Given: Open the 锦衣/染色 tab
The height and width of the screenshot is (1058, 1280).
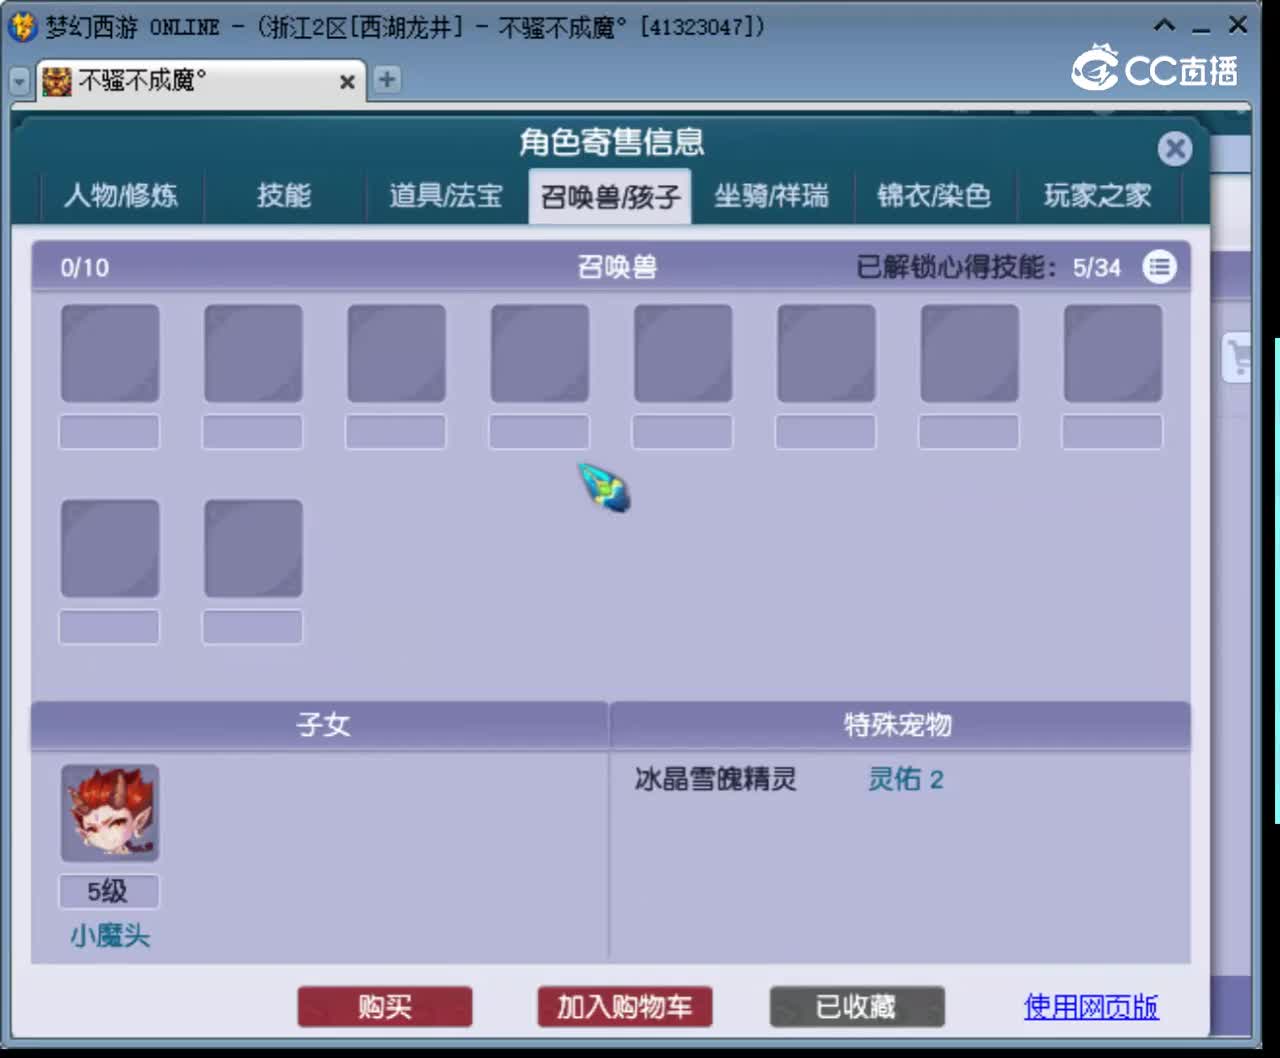Looking at the screenshot, I should pos(934,195).
